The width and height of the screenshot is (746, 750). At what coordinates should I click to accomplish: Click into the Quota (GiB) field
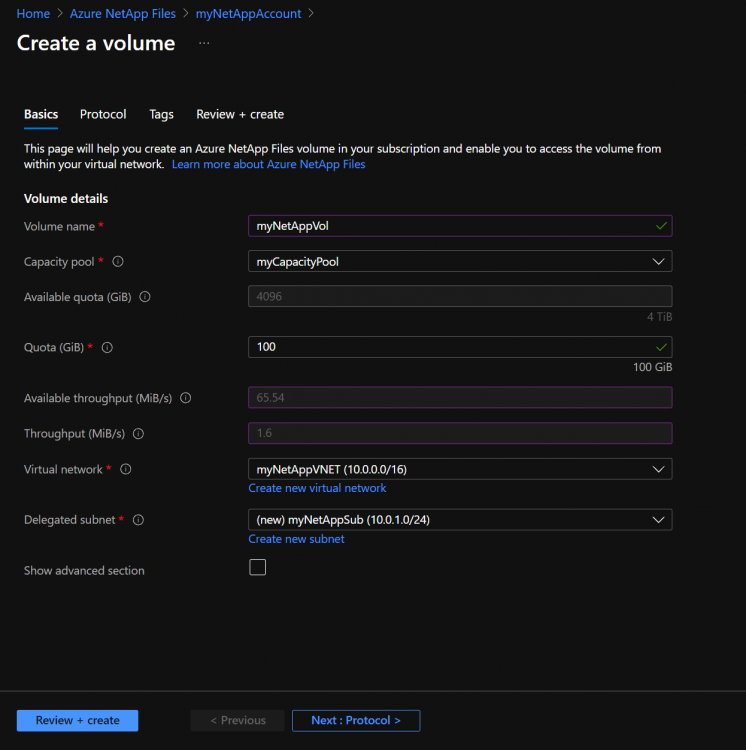pos(460,347)
